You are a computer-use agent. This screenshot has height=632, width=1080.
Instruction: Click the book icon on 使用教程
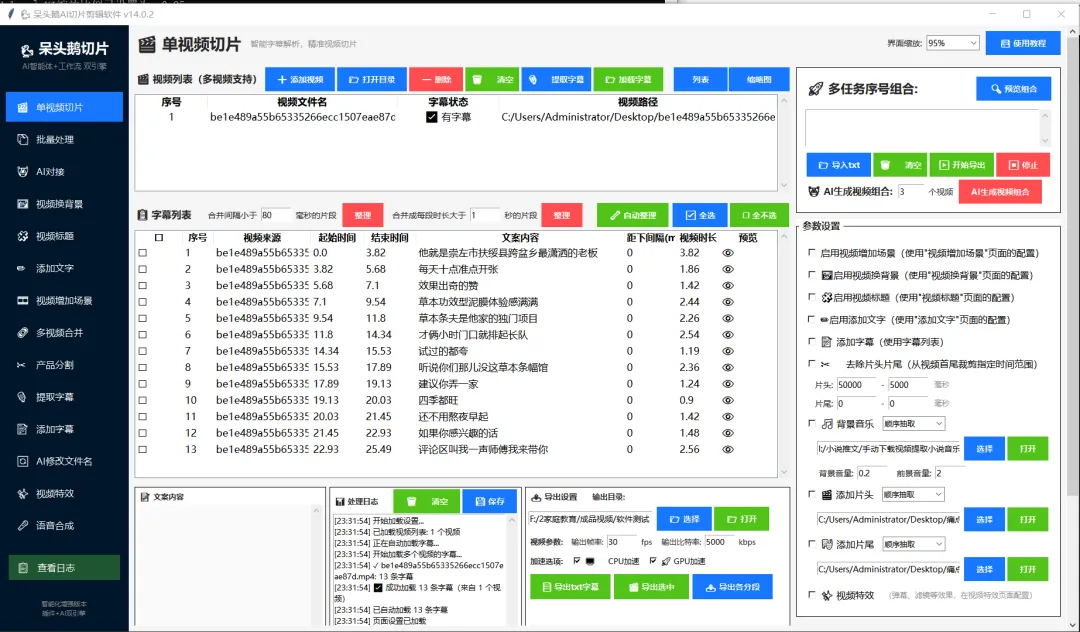[1005, 43]
